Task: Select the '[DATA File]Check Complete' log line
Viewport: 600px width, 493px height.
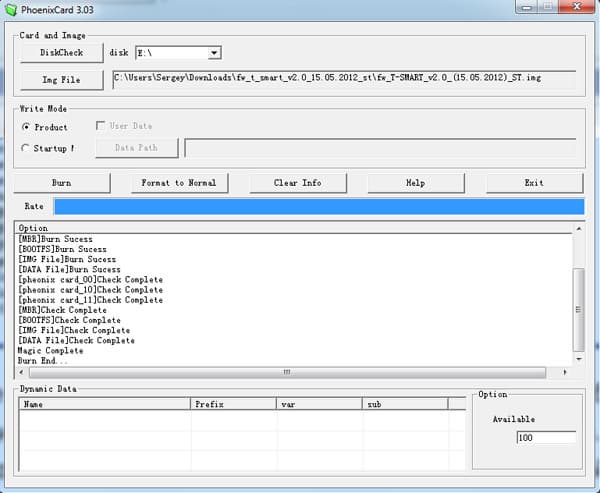Action: 76,341
